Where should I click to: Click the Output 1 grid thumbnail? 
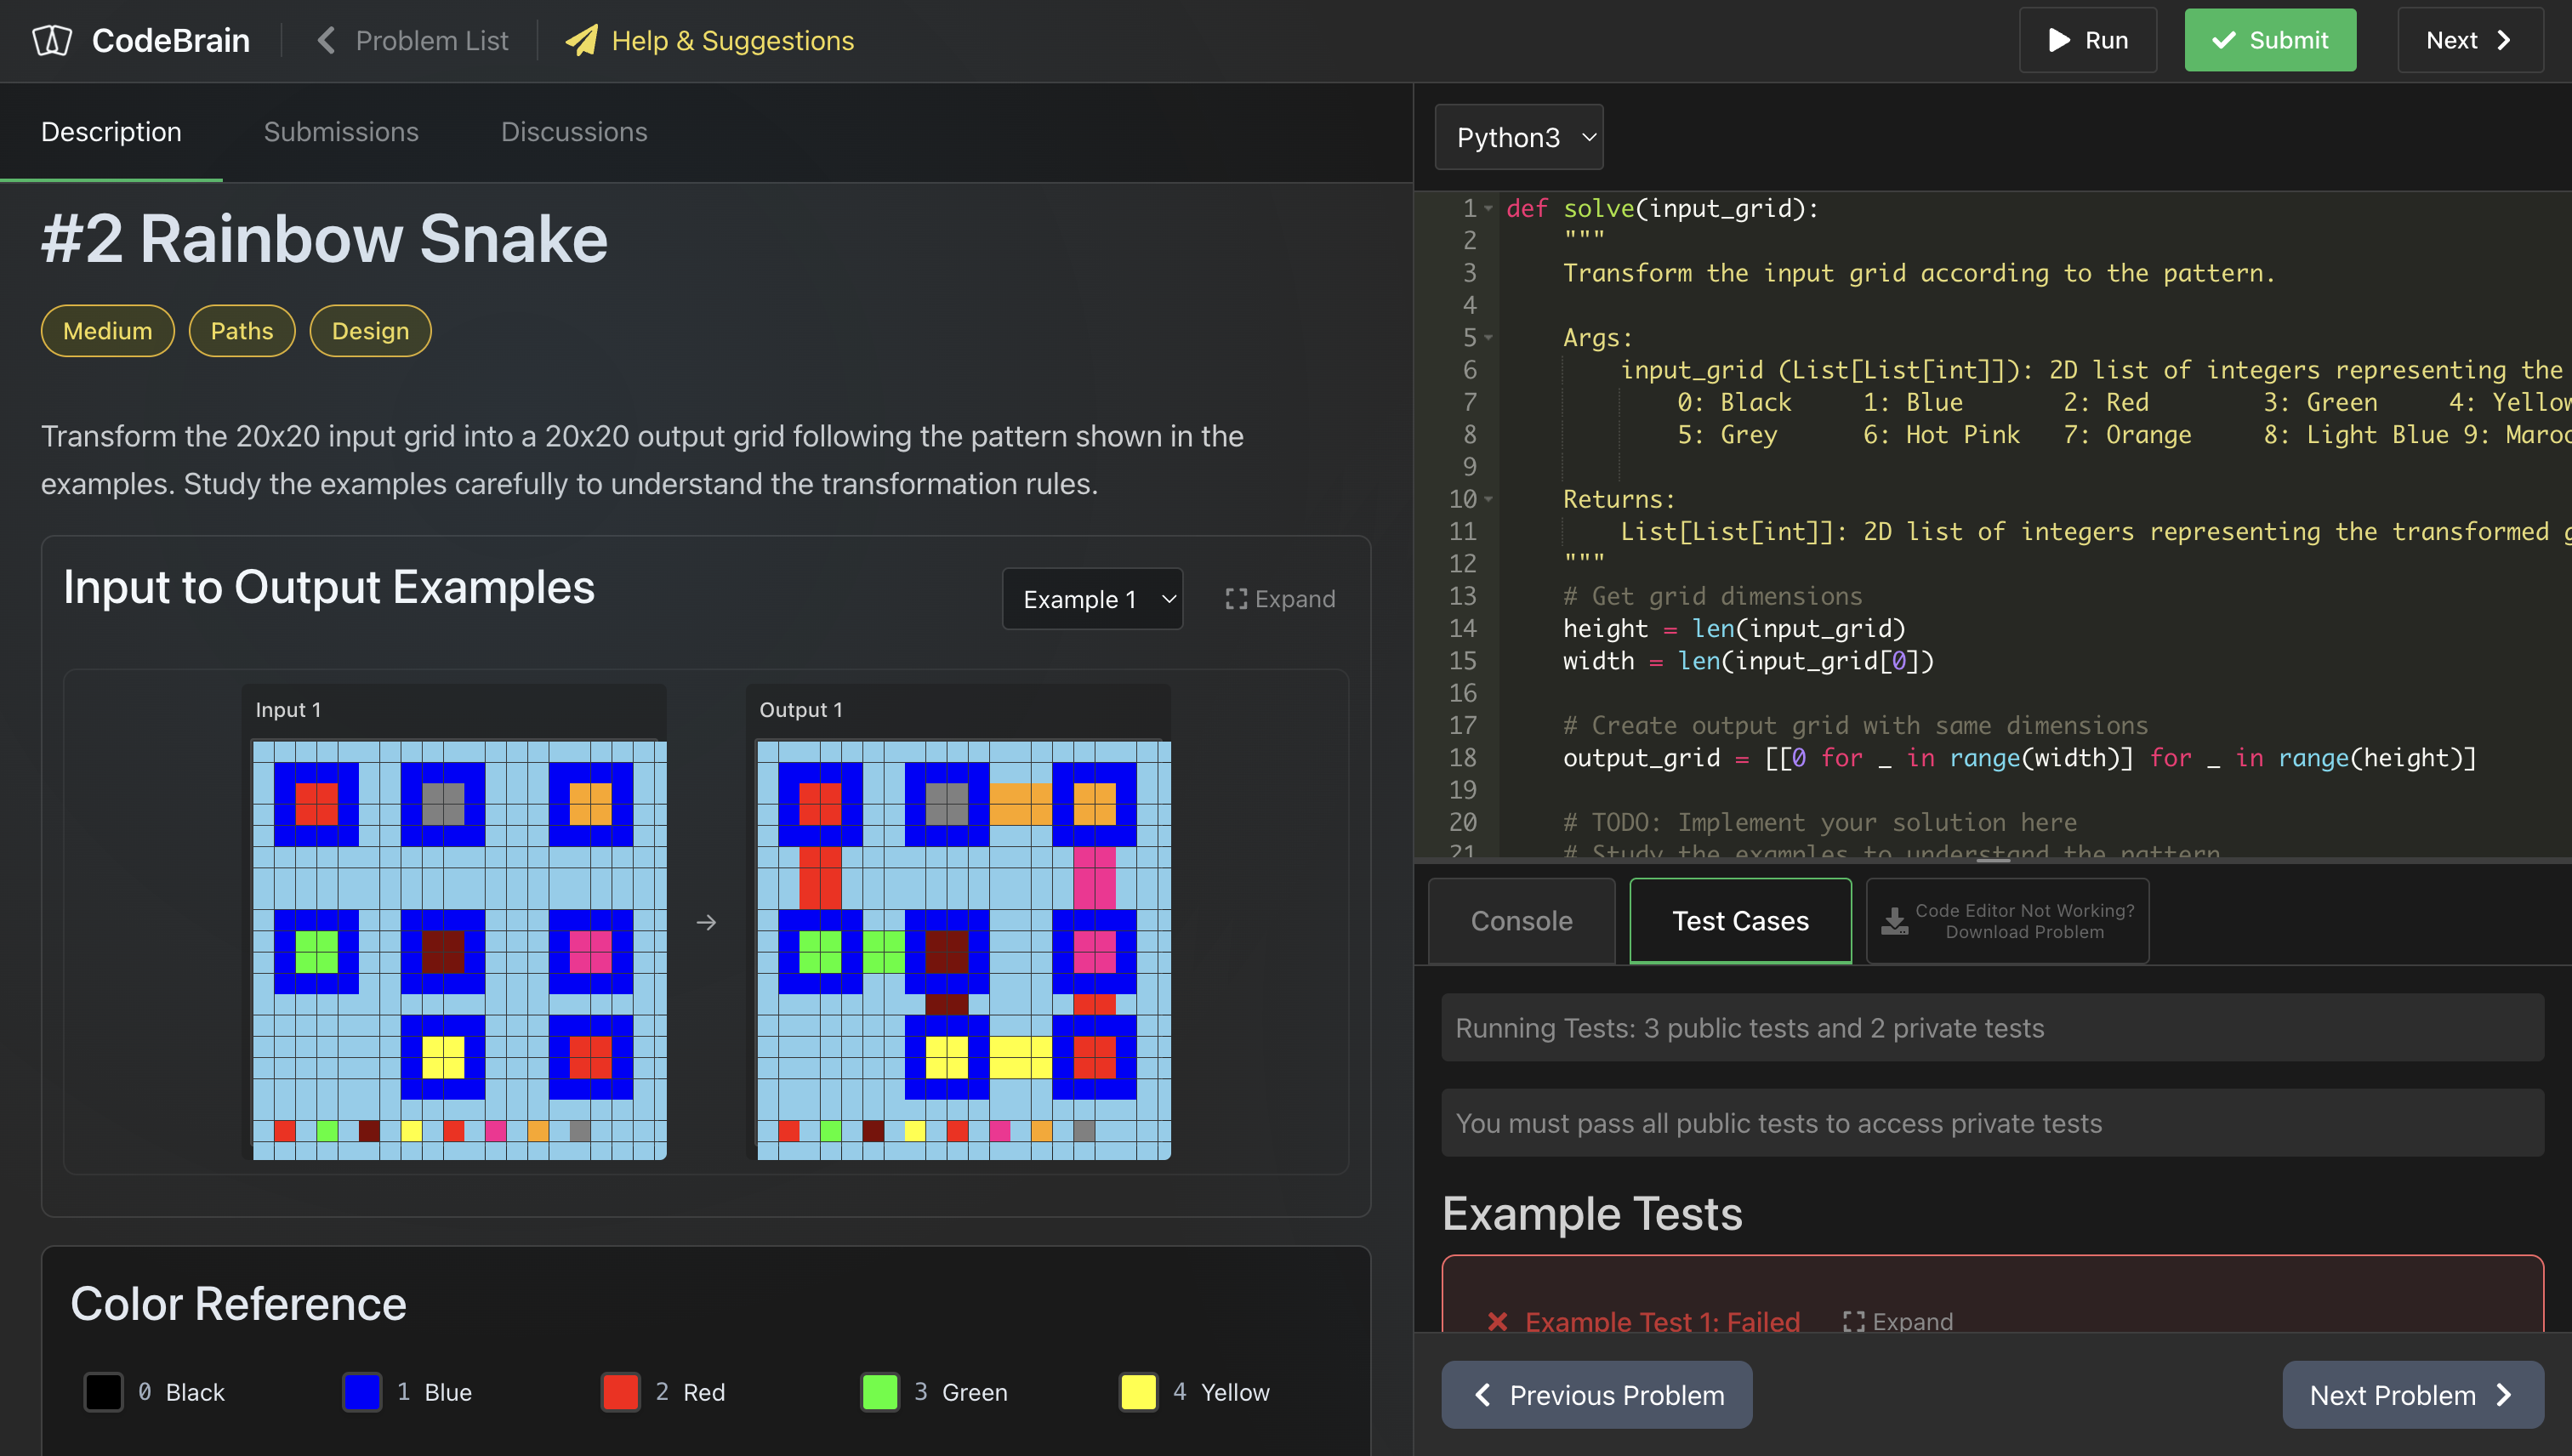[x=963, y=948]
